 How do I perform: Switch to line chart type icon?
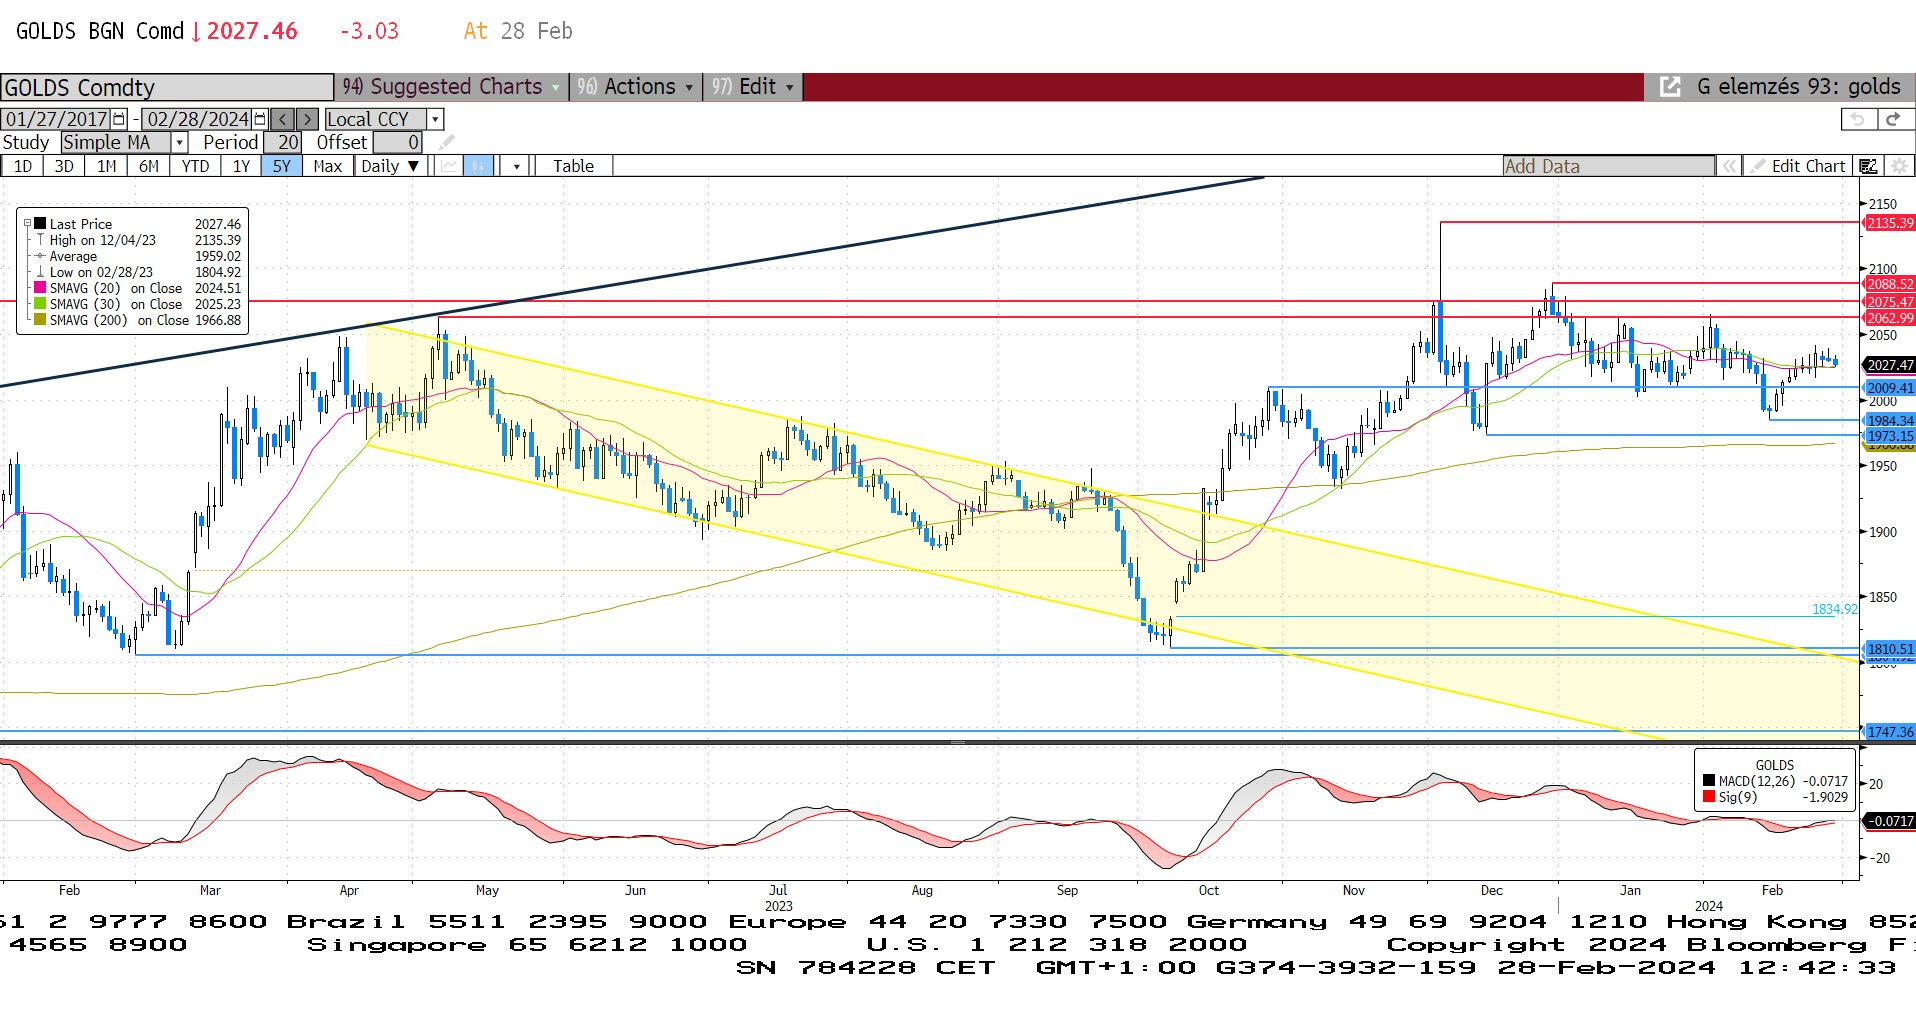449,166
